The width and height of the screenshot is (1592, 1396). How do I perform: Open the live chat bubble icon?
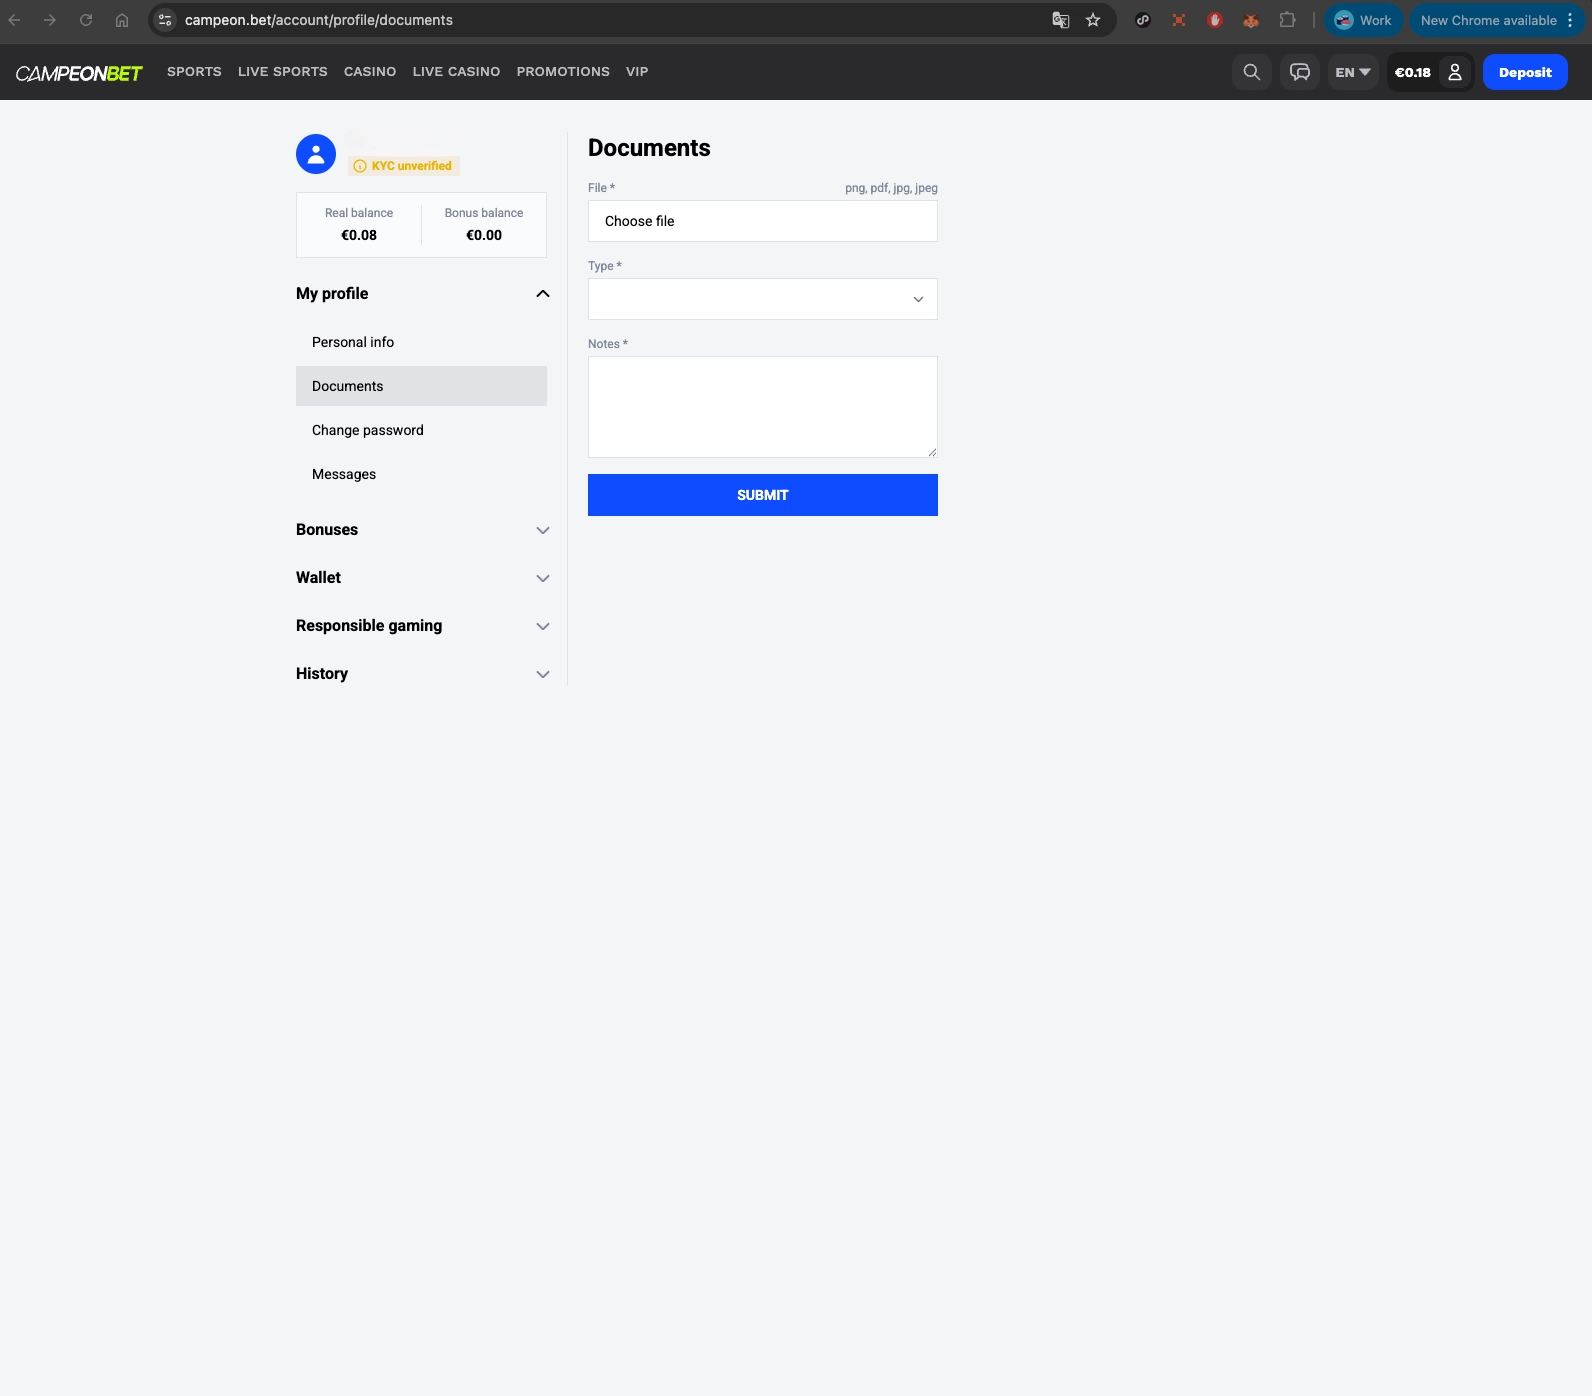[x=1299, y=72]
